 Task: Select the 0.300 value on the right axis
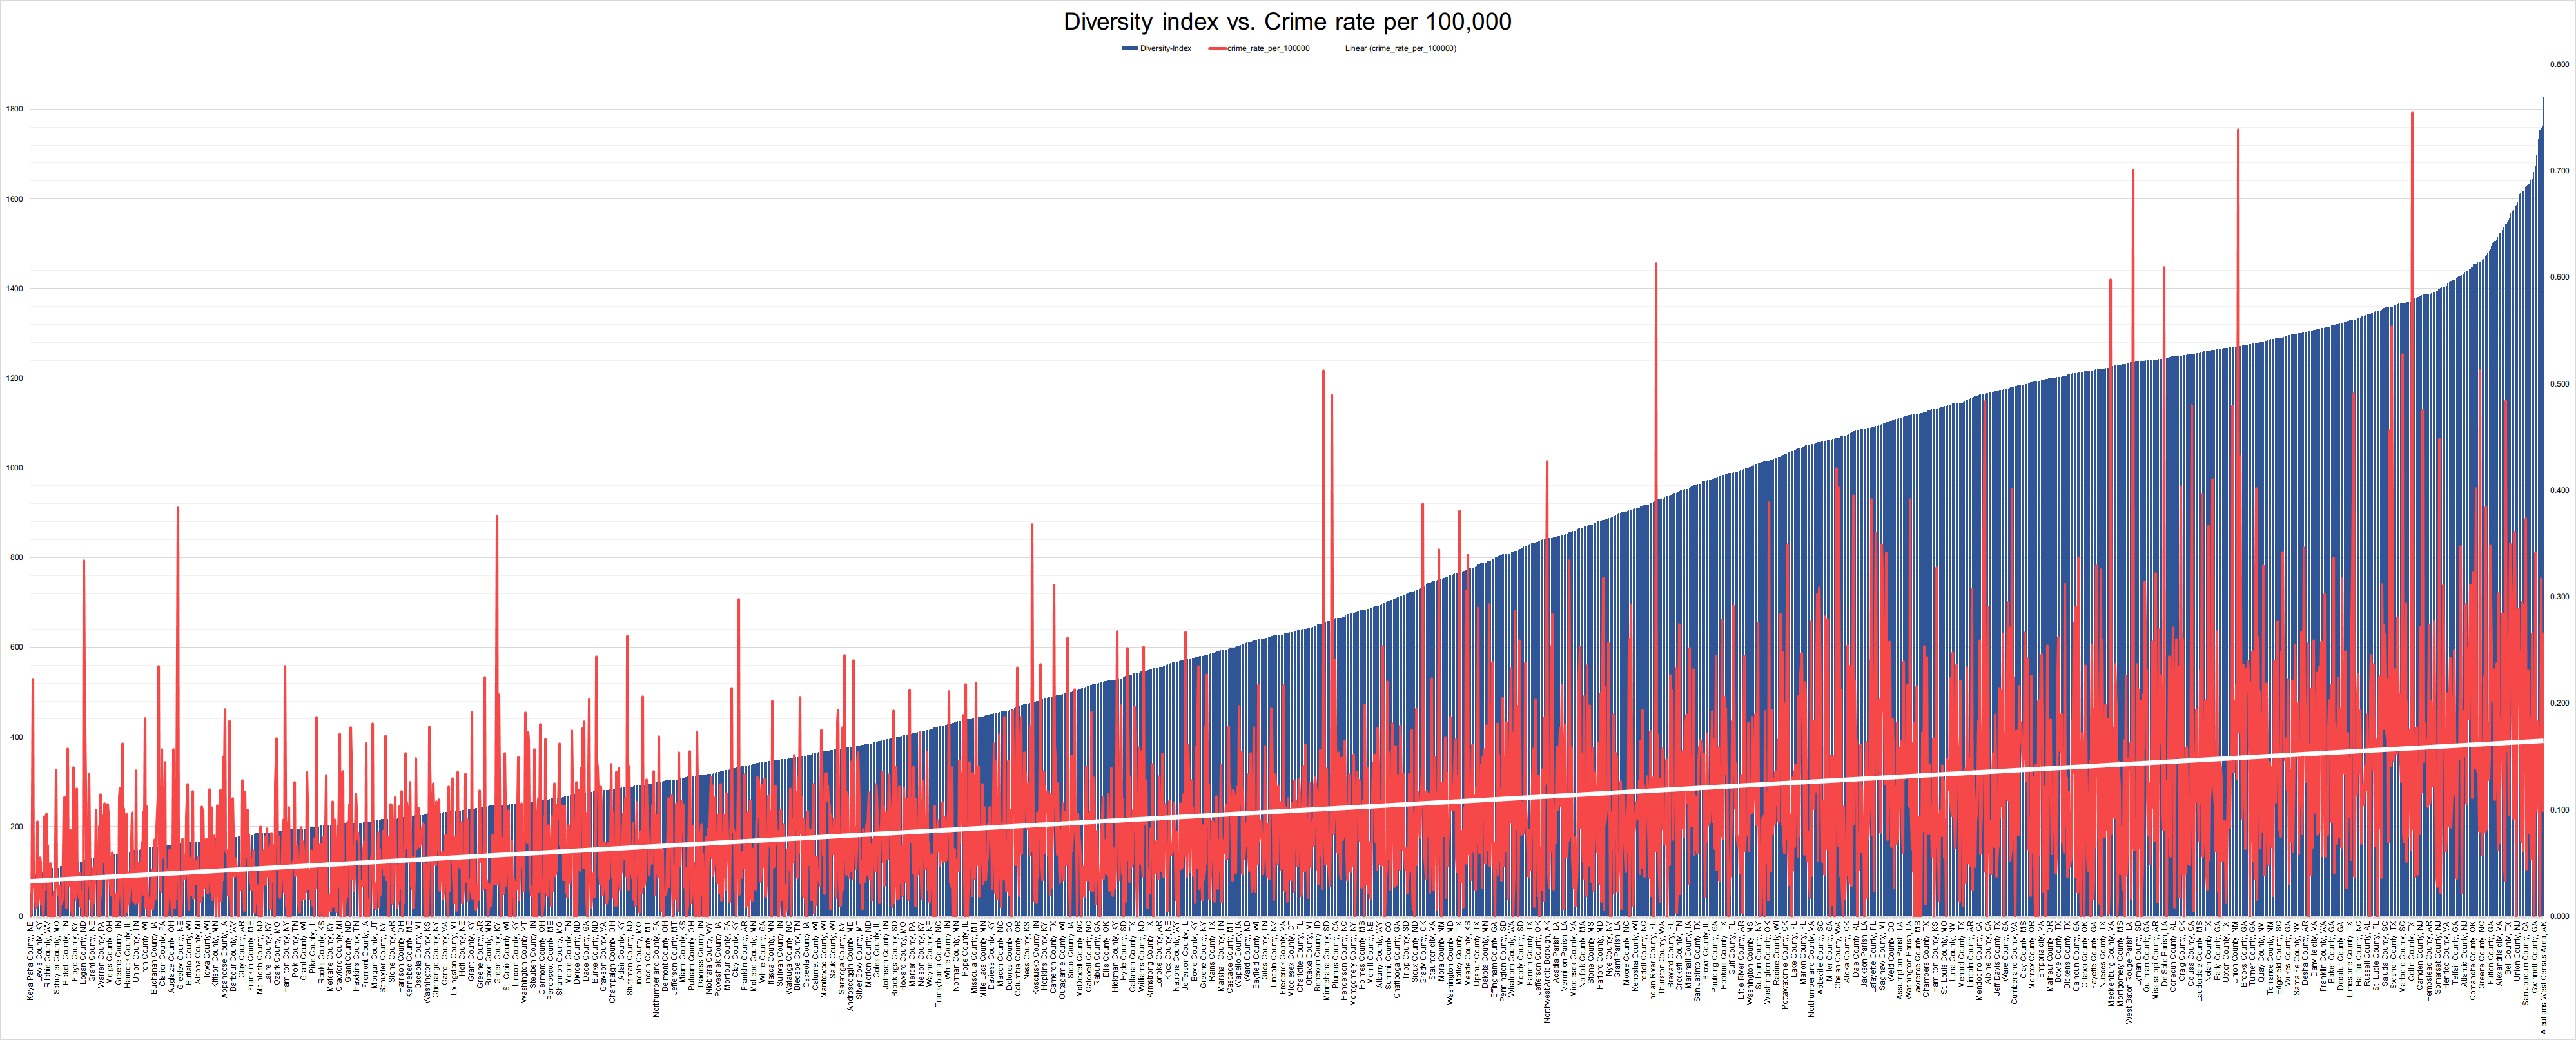click(2559, 597)
